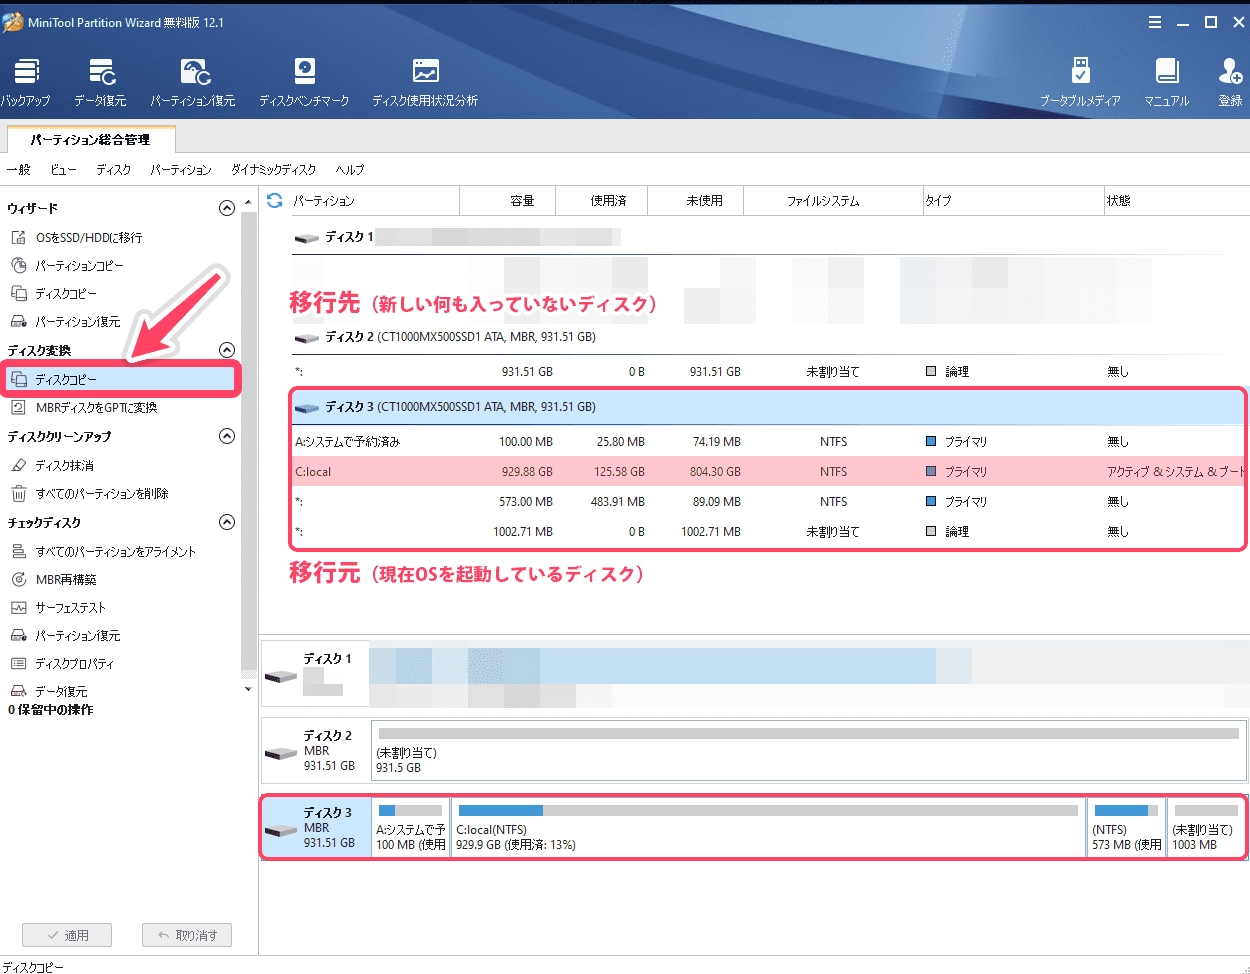Collapse the ディスククリーンアップ section
1250x974 pixels.
coord(227,436)
